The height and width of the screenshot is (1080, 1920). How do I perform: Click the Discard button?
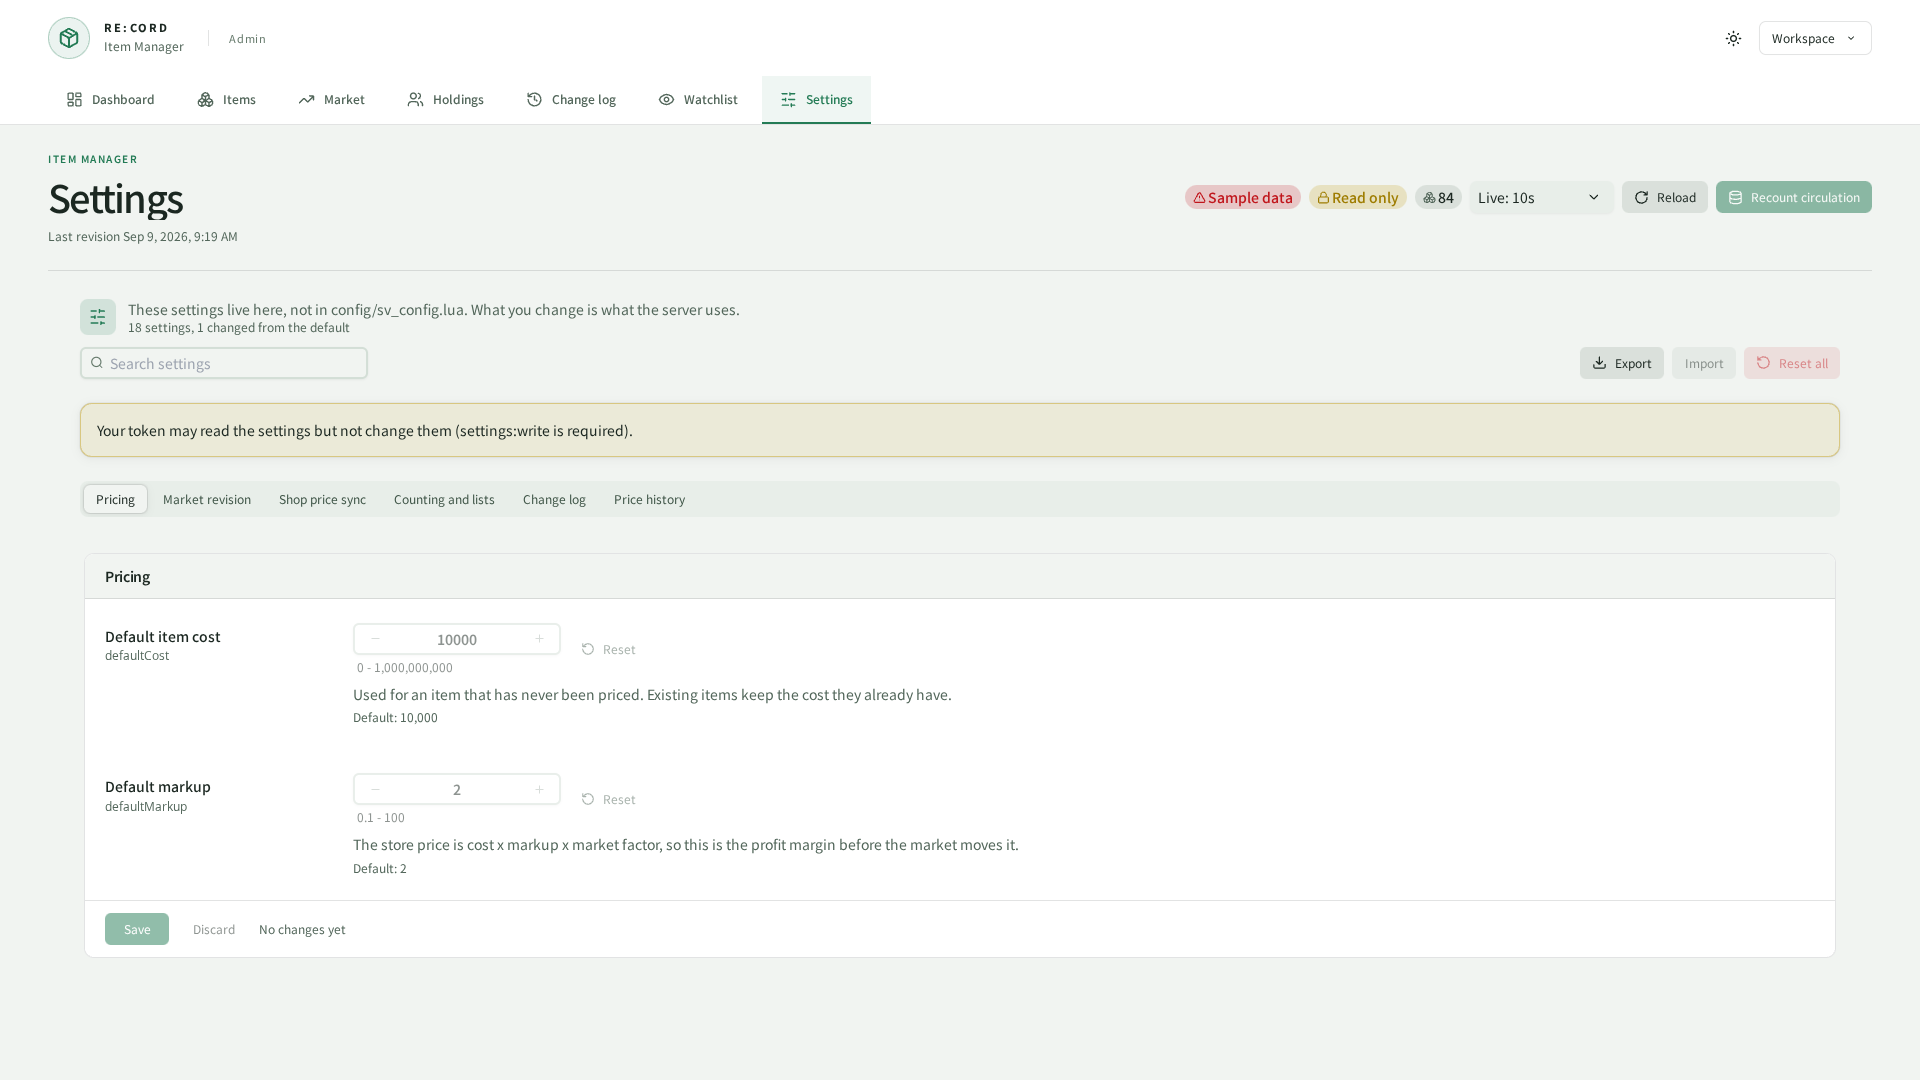click(214, 929)
